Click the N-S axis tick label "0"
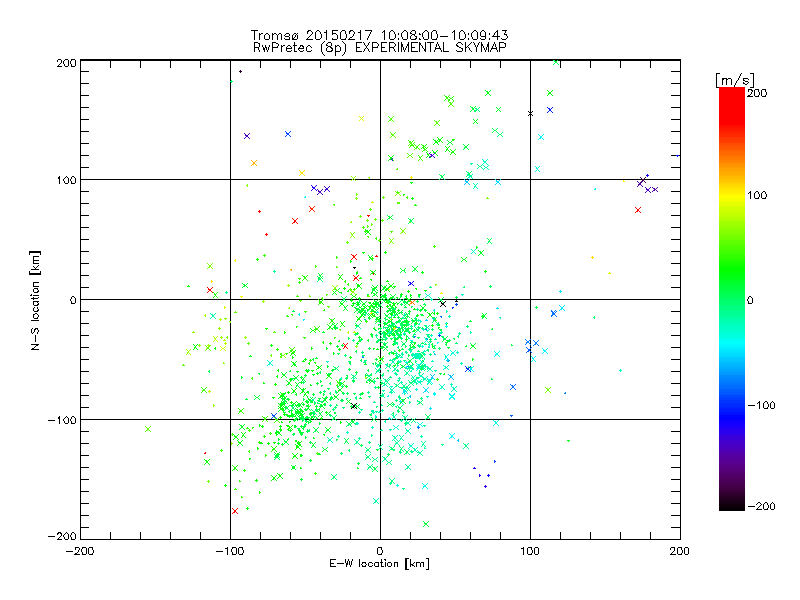This screenshot has width=800, height=600. click(73, 300)
